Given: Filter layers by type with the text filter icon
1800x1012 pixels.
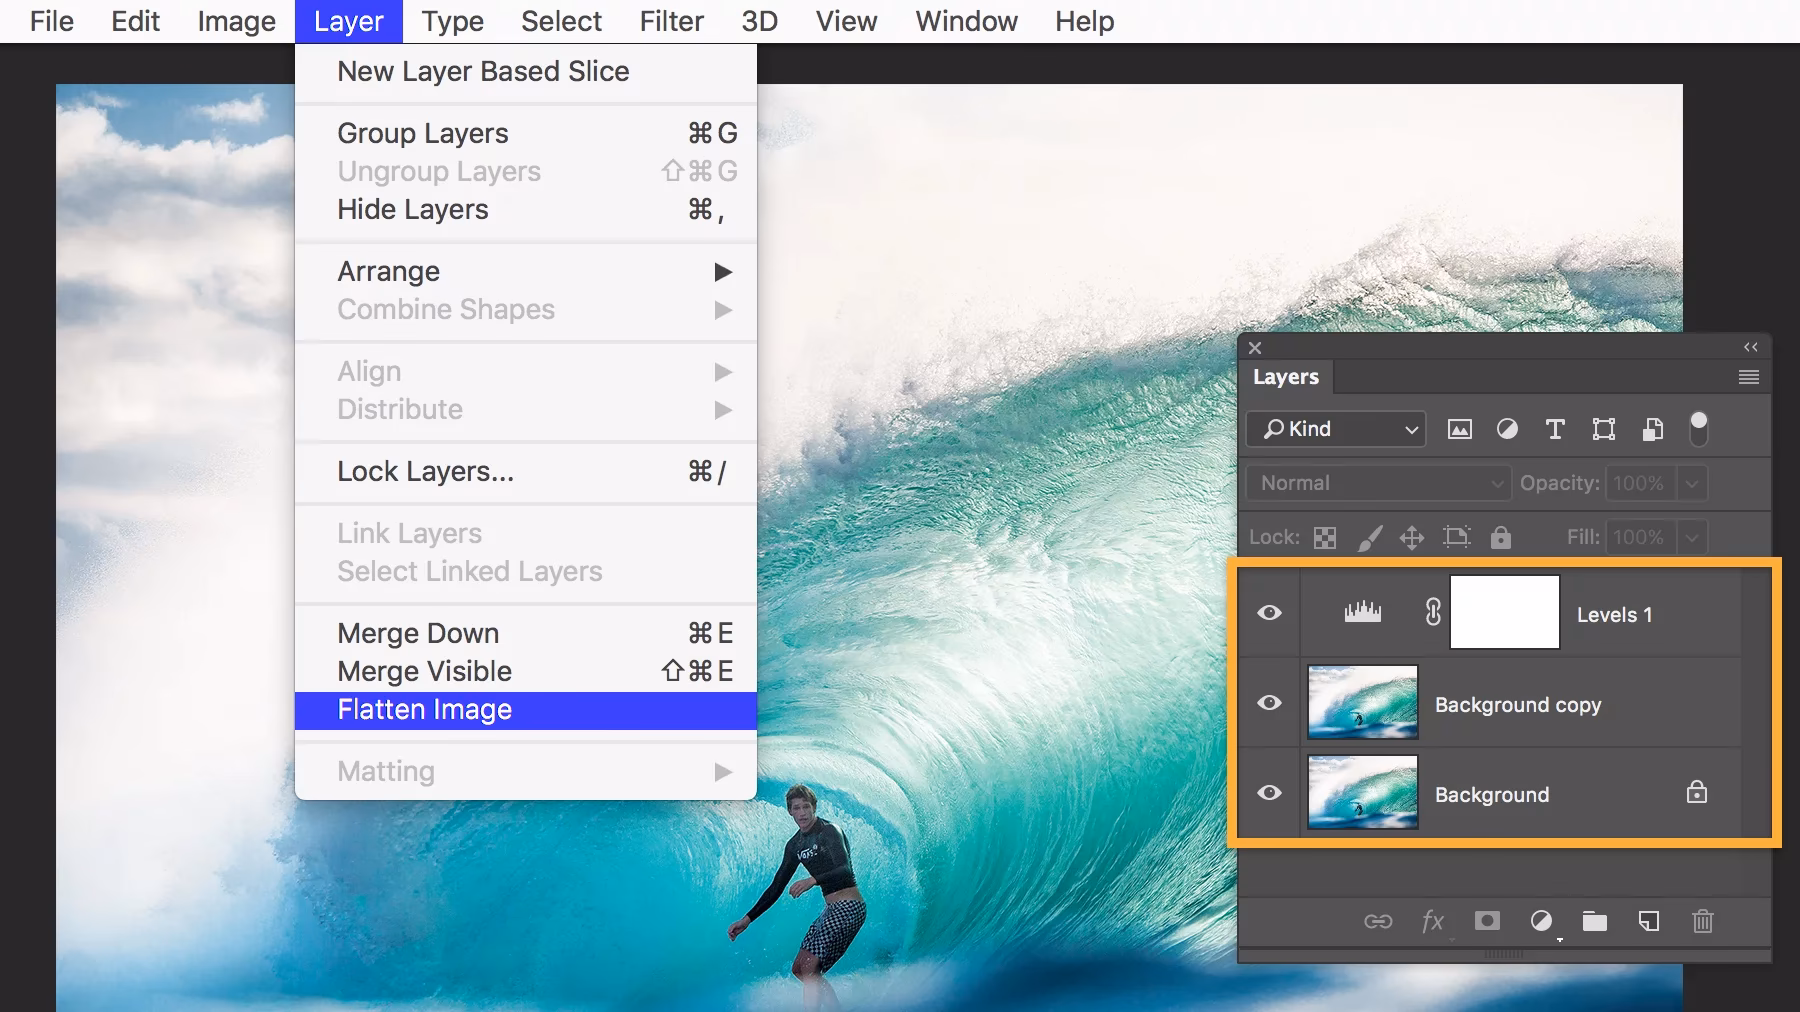Looking at the screenshot, I should (x=1555, y=429).
